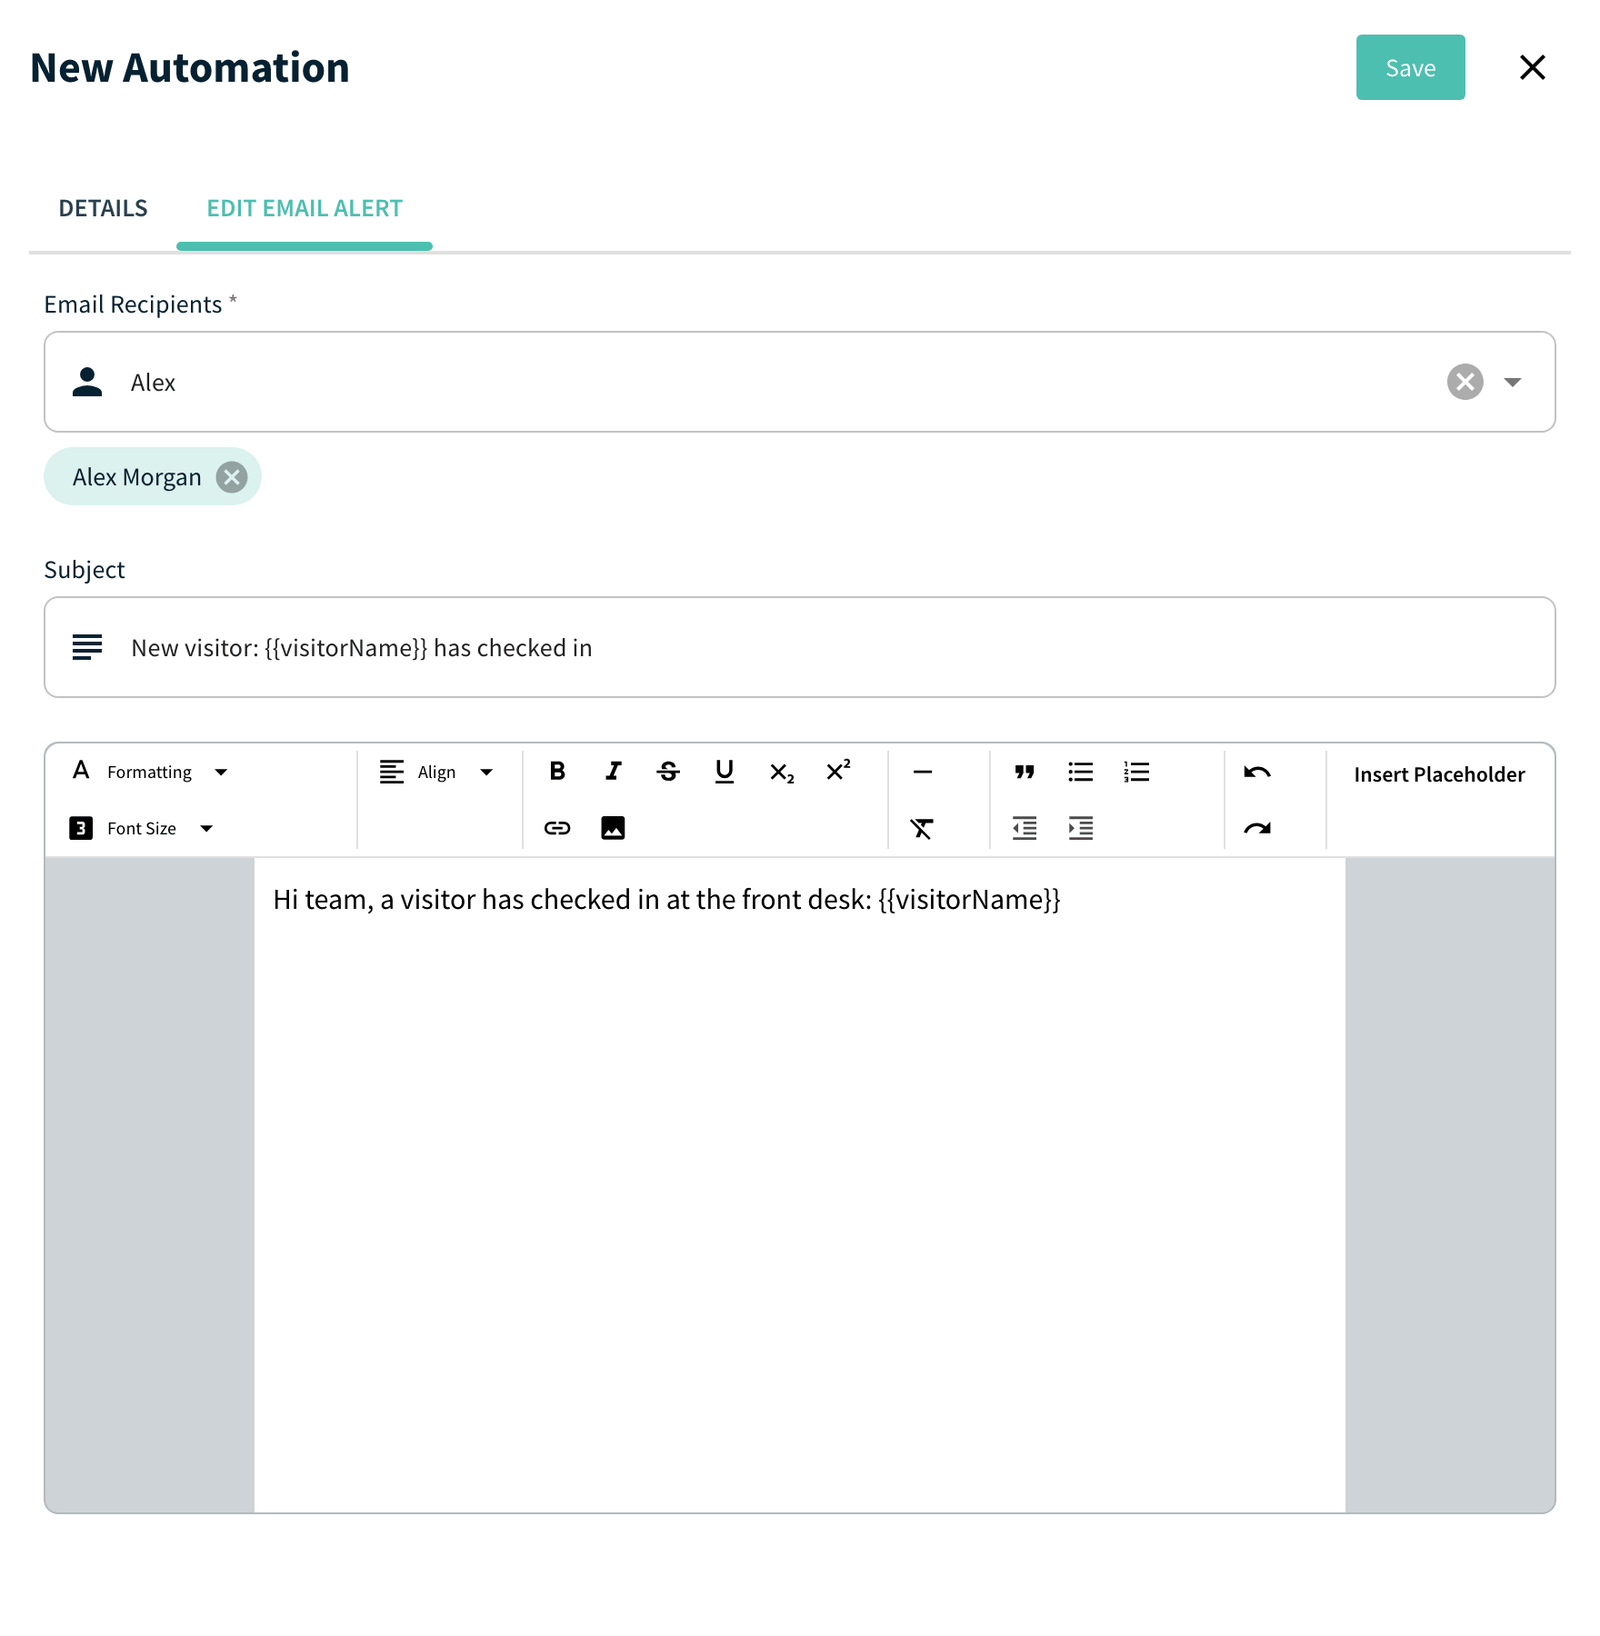Underline the selected text
This screenshot has width=1600, height=1636.
(x=725, y=772)
